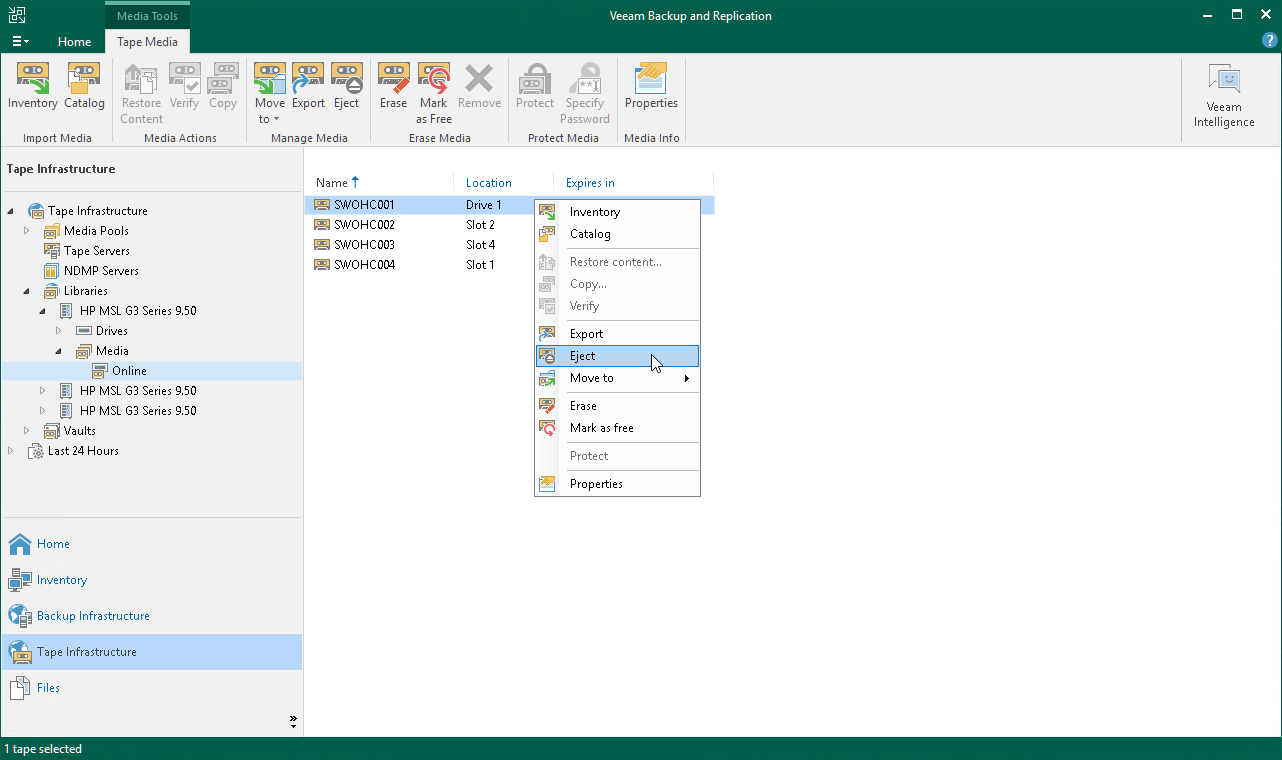The height and width of the screenshot is (760, 1282).
Task: Sort by the Location column header
Action: tap(503, 183)
